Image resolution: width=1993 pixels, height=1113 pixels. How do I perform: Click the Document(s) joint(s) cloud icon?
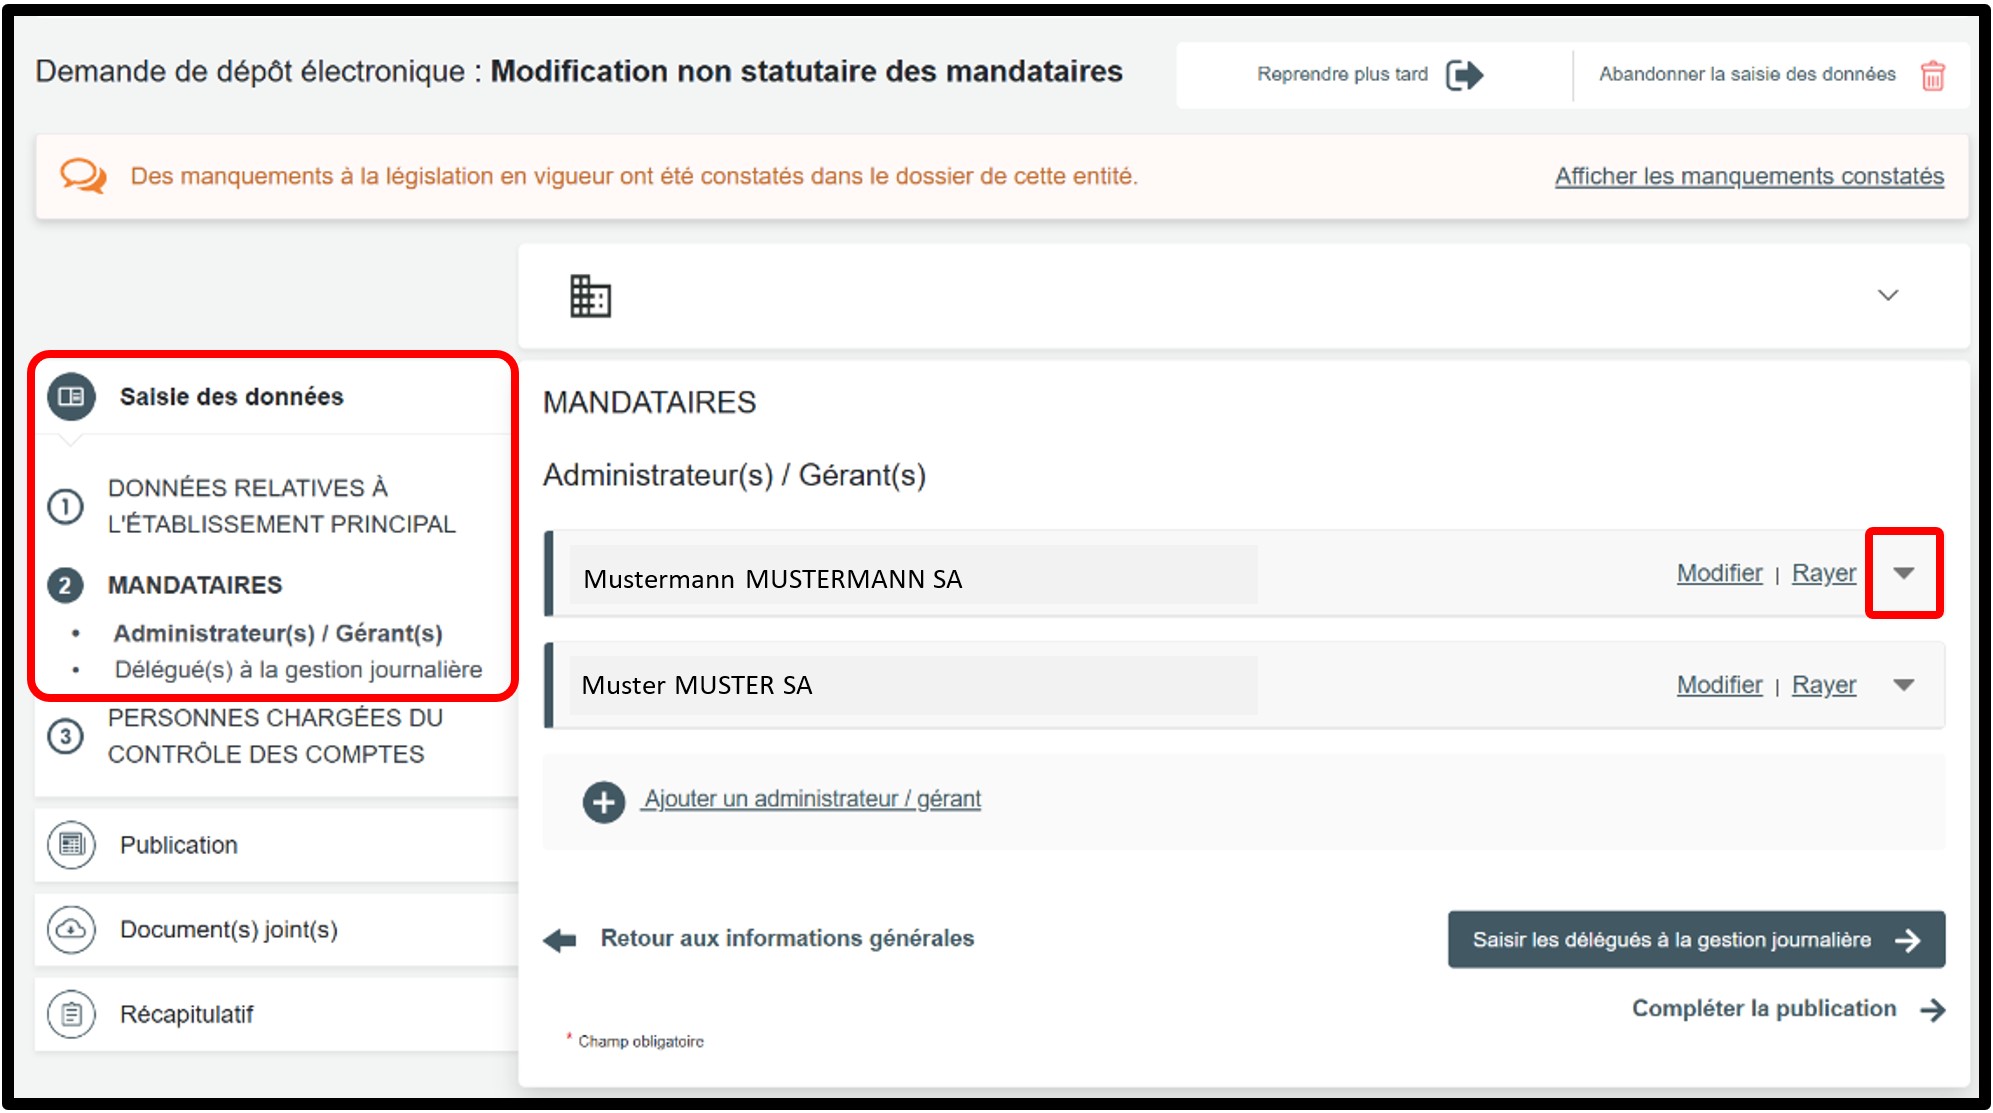pyautogui.click(x=71, y=929)
